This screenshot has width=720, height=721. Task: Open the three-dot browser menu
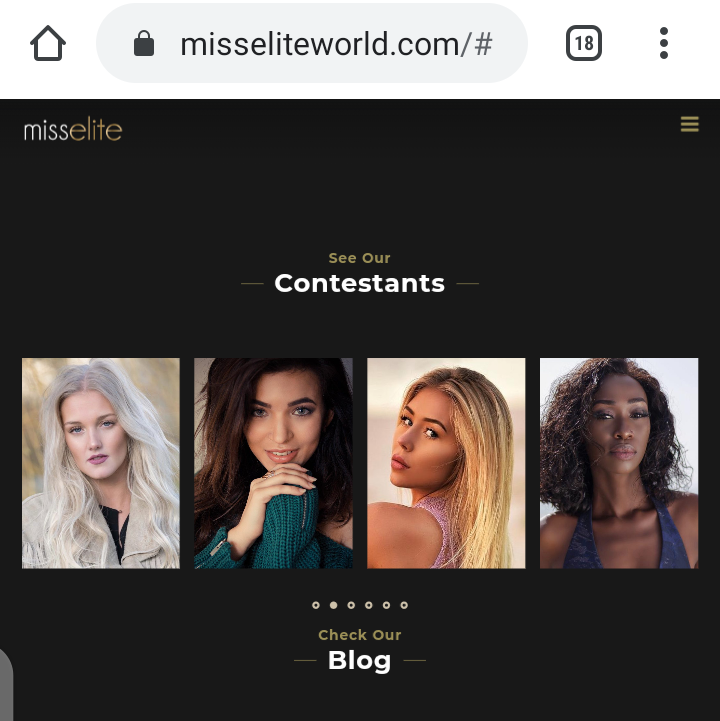click(x=663, y=43)
